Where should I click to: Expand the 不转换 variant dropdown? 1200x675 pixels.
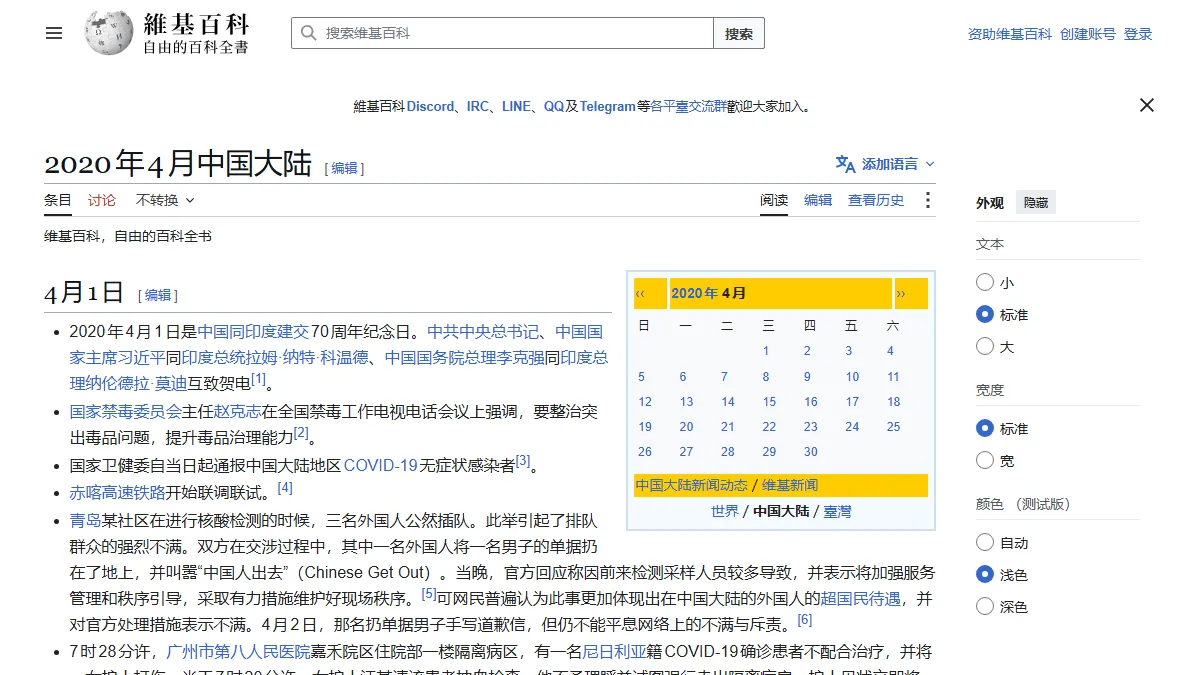pyautogui.click(x=165, y=200)
